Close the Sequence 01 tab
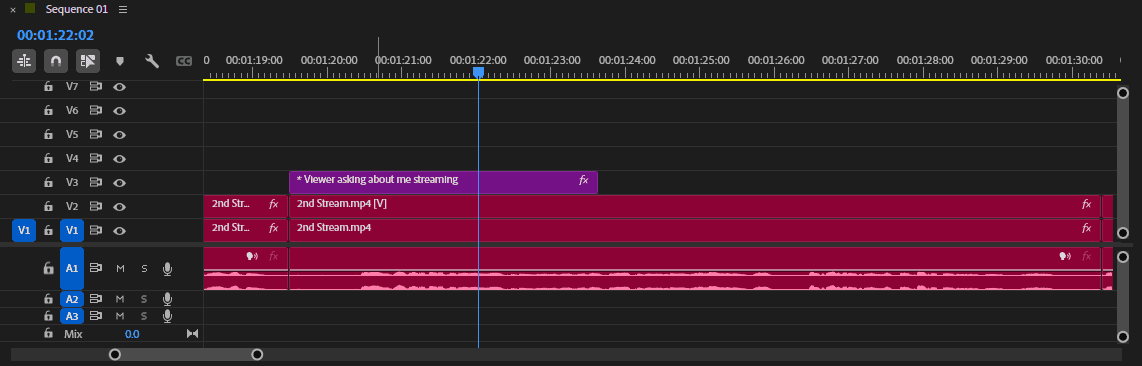This screenshot has height=366, width=1142. coord(12,9)
